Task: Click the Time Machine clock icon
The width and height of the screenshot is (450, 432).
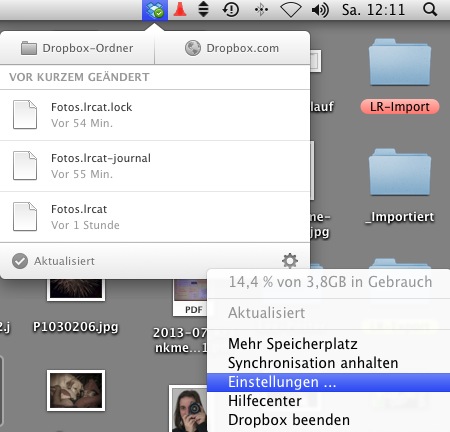Action: tap(231, 10)
